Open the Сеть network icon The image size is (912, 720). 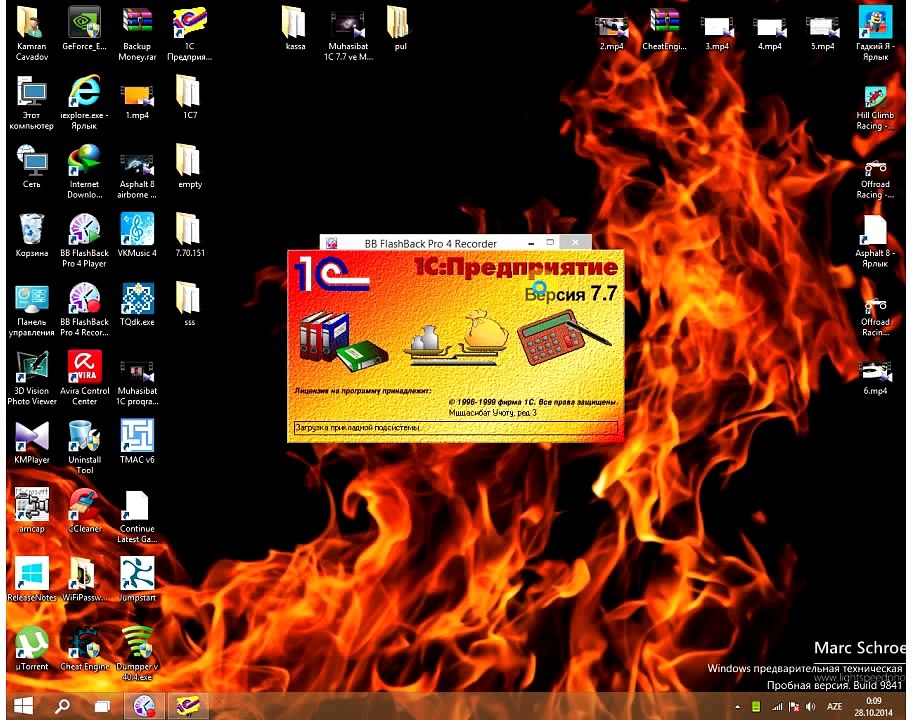(x=31, y=166)
